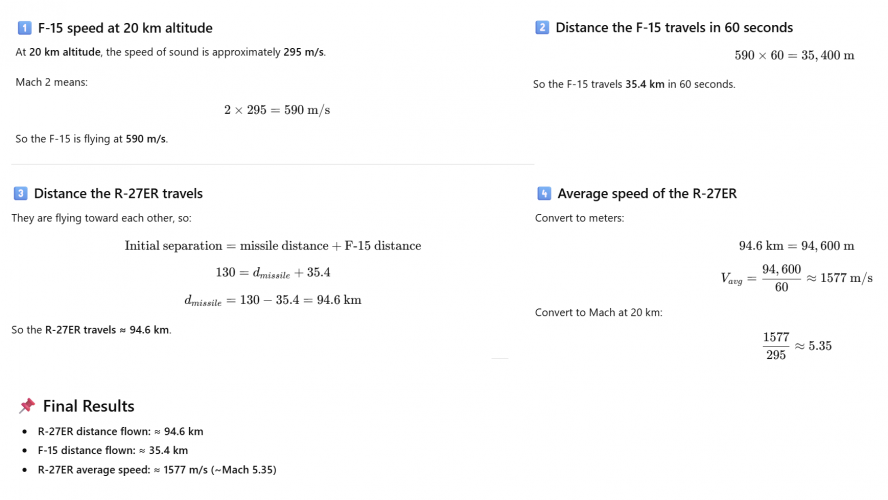Click the equation 2 × 295 = 590 m/s

click(277, 110)
